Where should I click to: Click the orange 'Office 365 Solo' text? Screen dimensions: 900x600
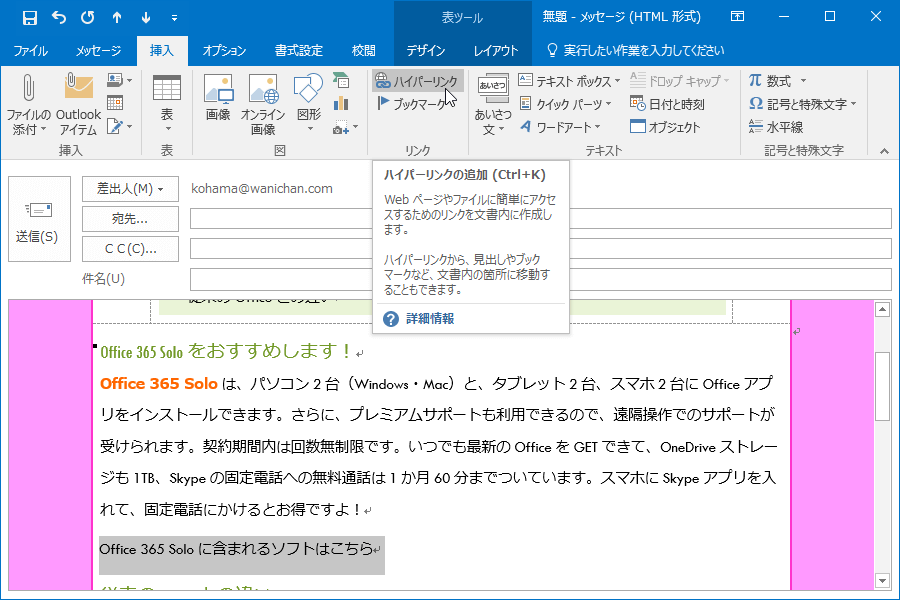(x=158, y=384)
